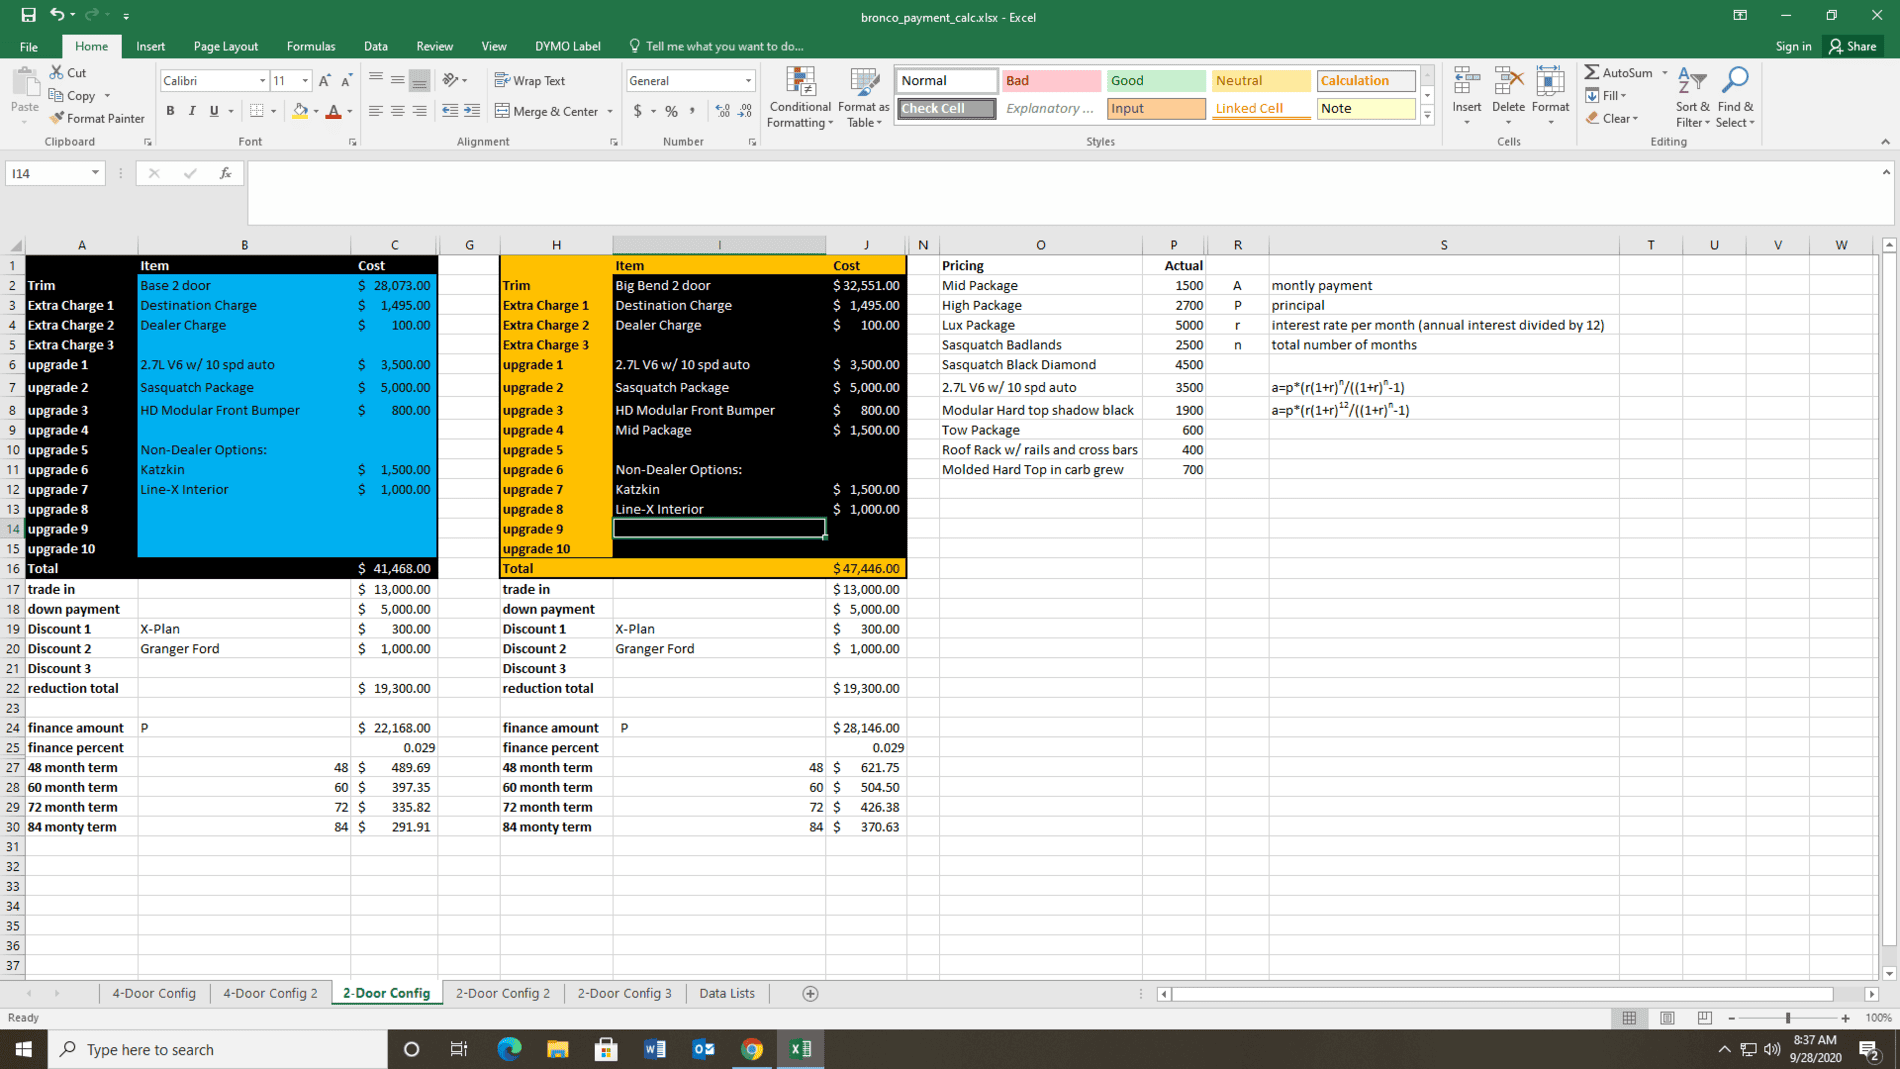The image size is (1900, 1069).
Task: Toggle Top Align vertical alignment
Action: coord(375,80)
